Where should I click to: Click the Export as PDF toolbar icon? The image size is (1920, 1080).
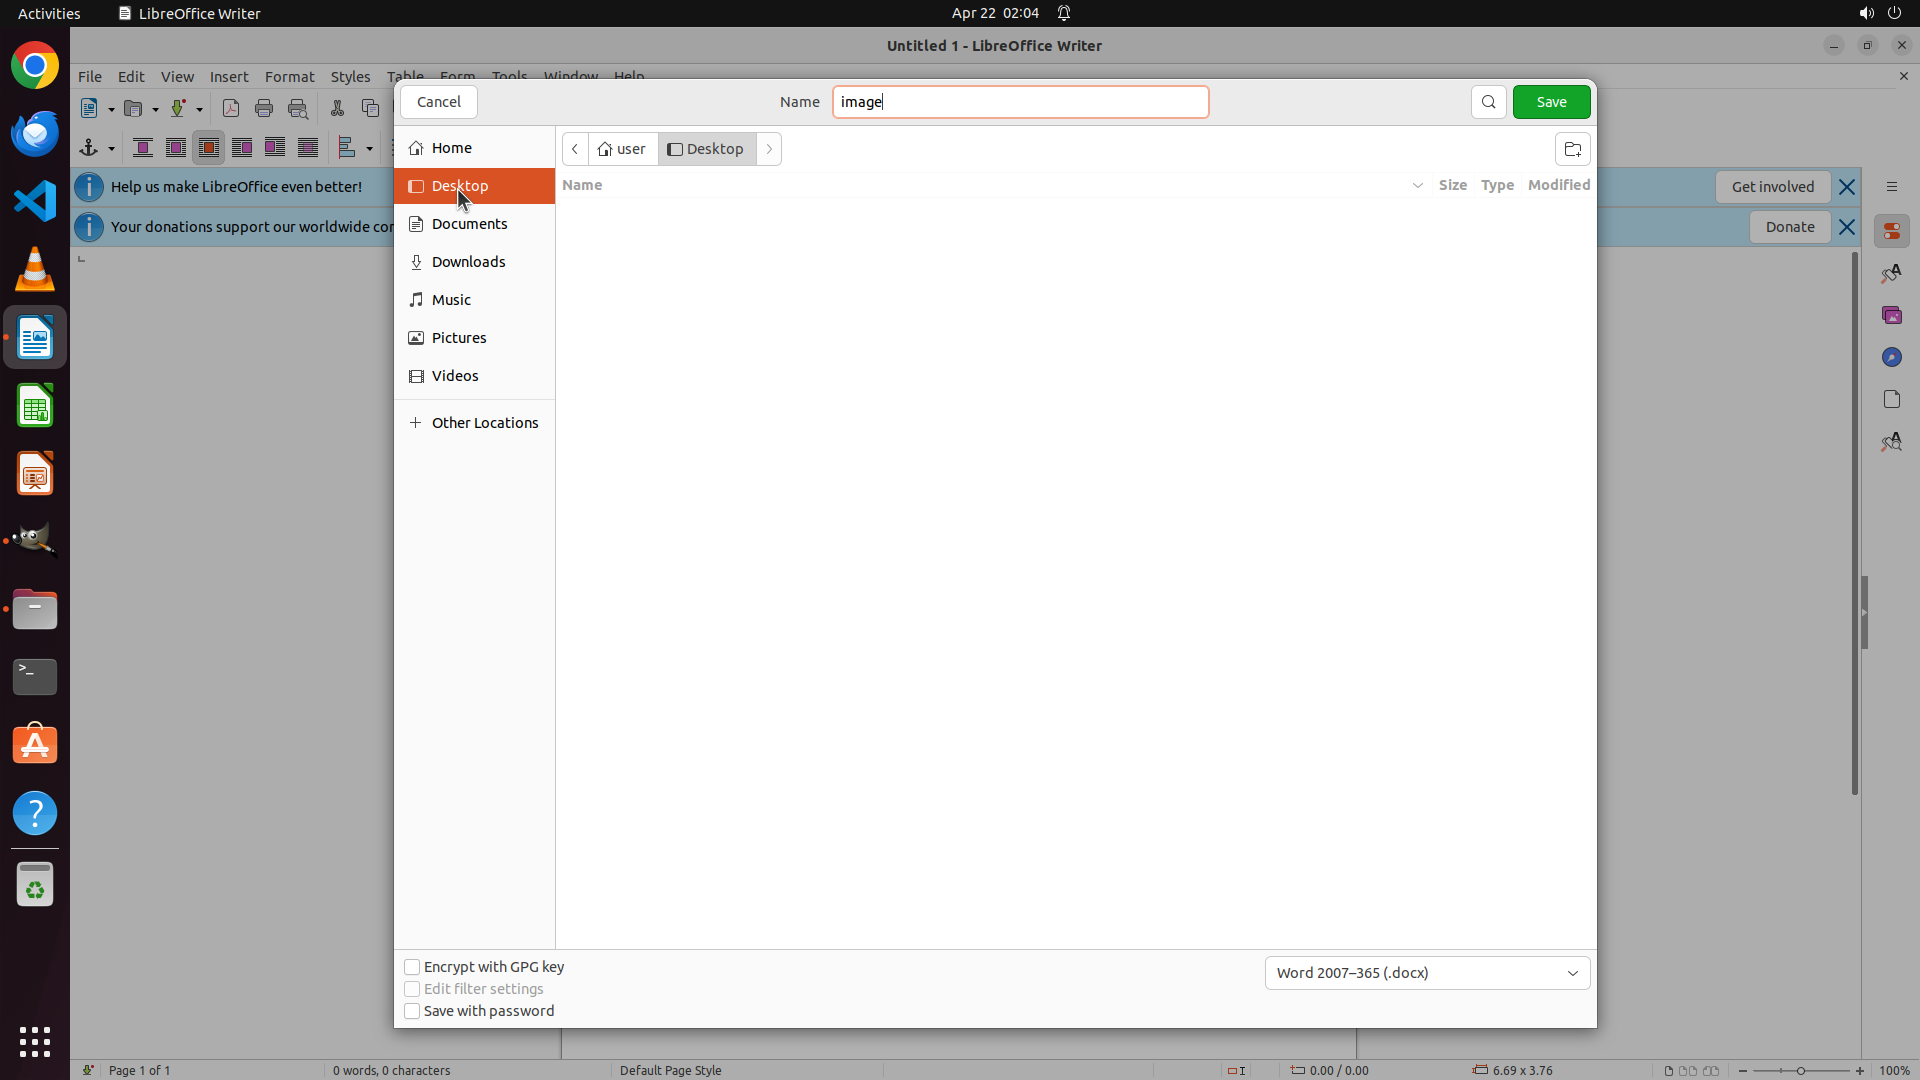pos(231,109)
